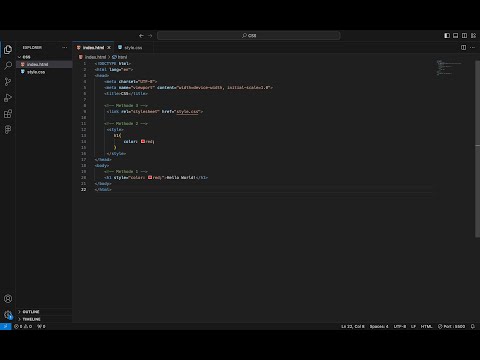Click Port : 5500 Live Server status
This screenshot has height=360, width=480.
coord(451,326)
